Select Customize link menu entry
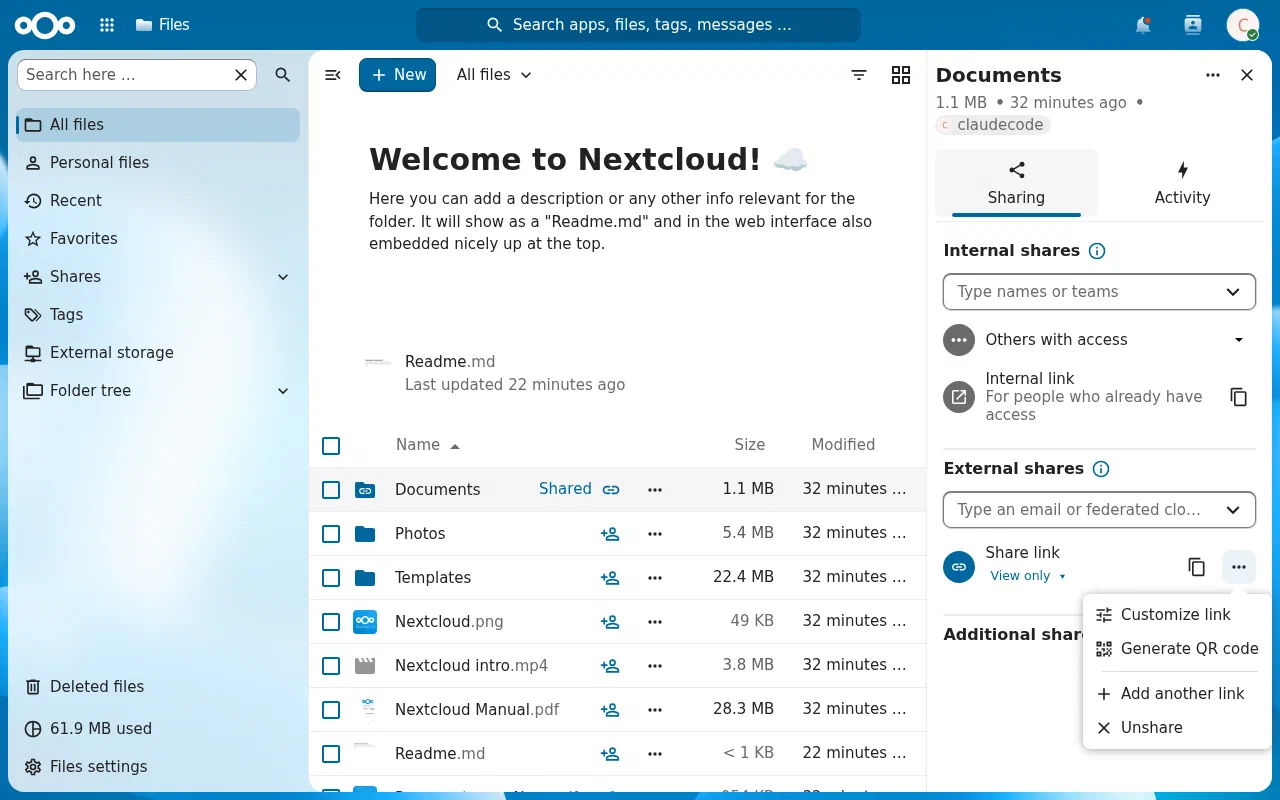Viewport: 1280px width, 800px height. coord(1177,615)
